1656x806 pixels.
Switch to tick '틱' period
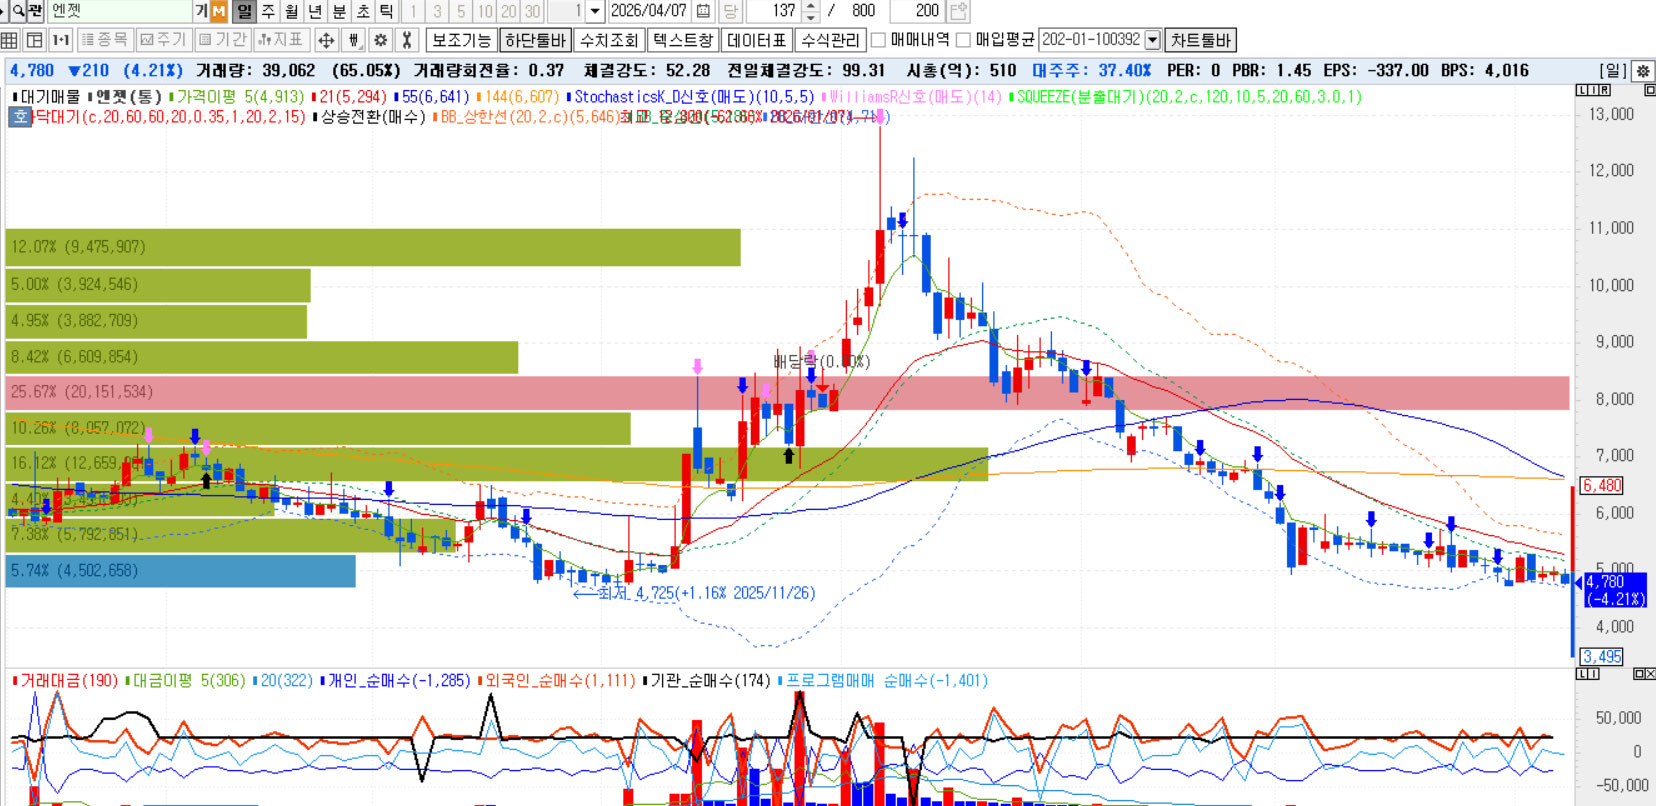point(387,11)
